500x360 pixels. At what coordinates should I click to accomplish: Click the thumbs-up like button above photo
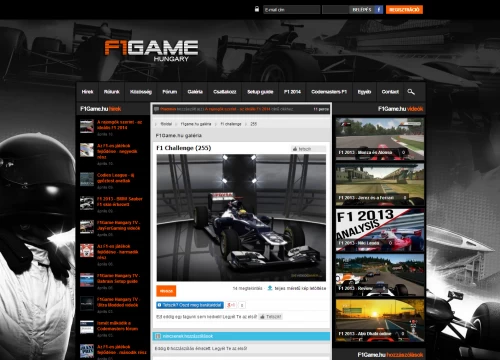click(308, 149)
